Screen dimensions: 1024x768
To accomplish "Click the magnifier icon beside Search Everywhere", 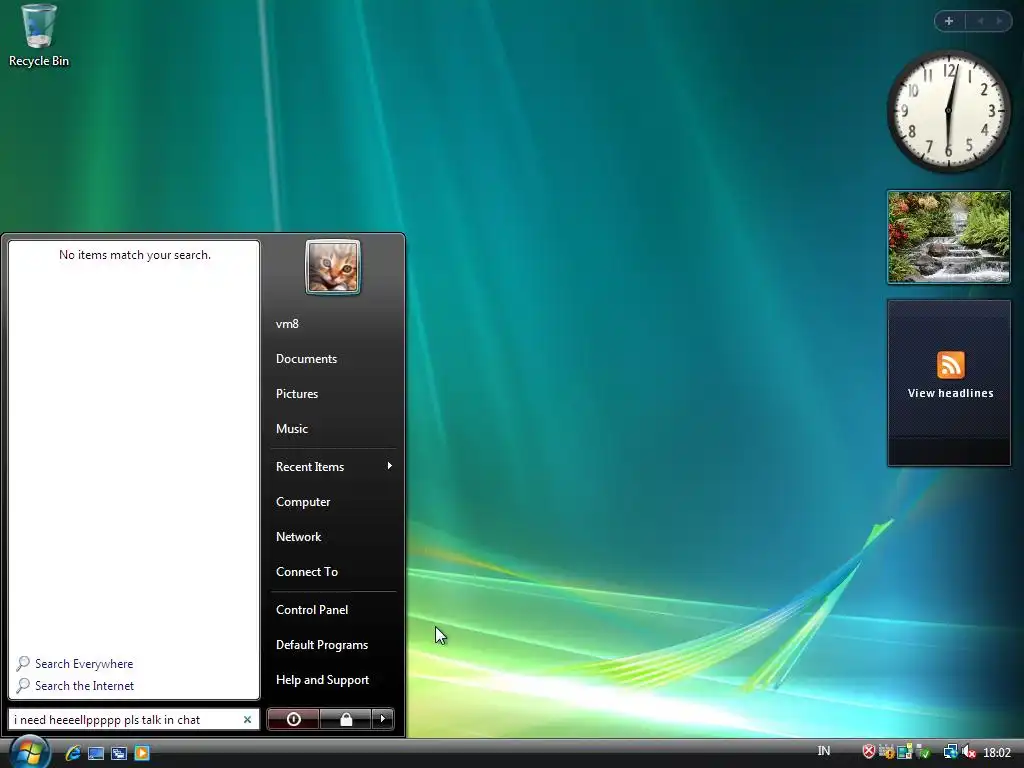I will click(23, 664).
